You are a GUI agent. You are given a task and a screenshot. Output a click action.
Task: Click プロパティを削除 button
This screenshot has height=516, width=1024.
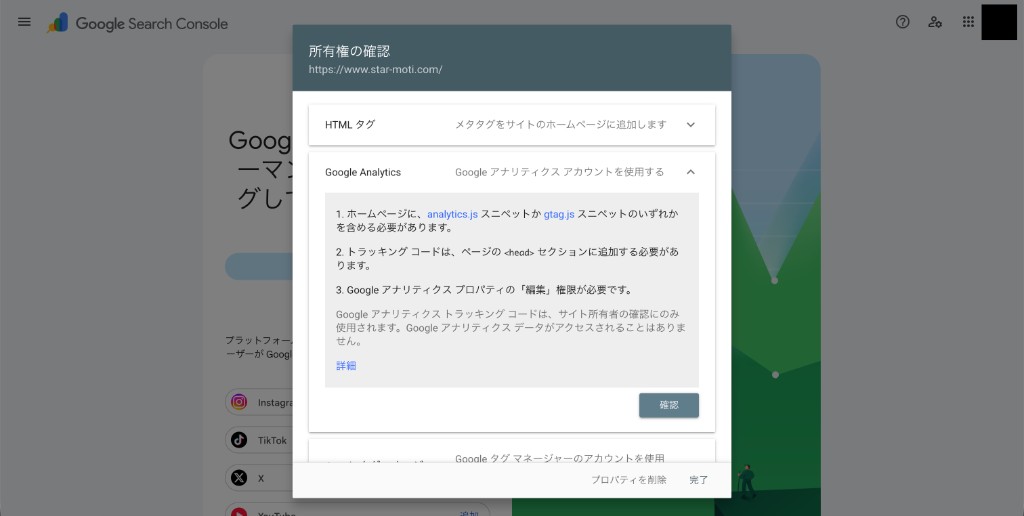point(629,480)
